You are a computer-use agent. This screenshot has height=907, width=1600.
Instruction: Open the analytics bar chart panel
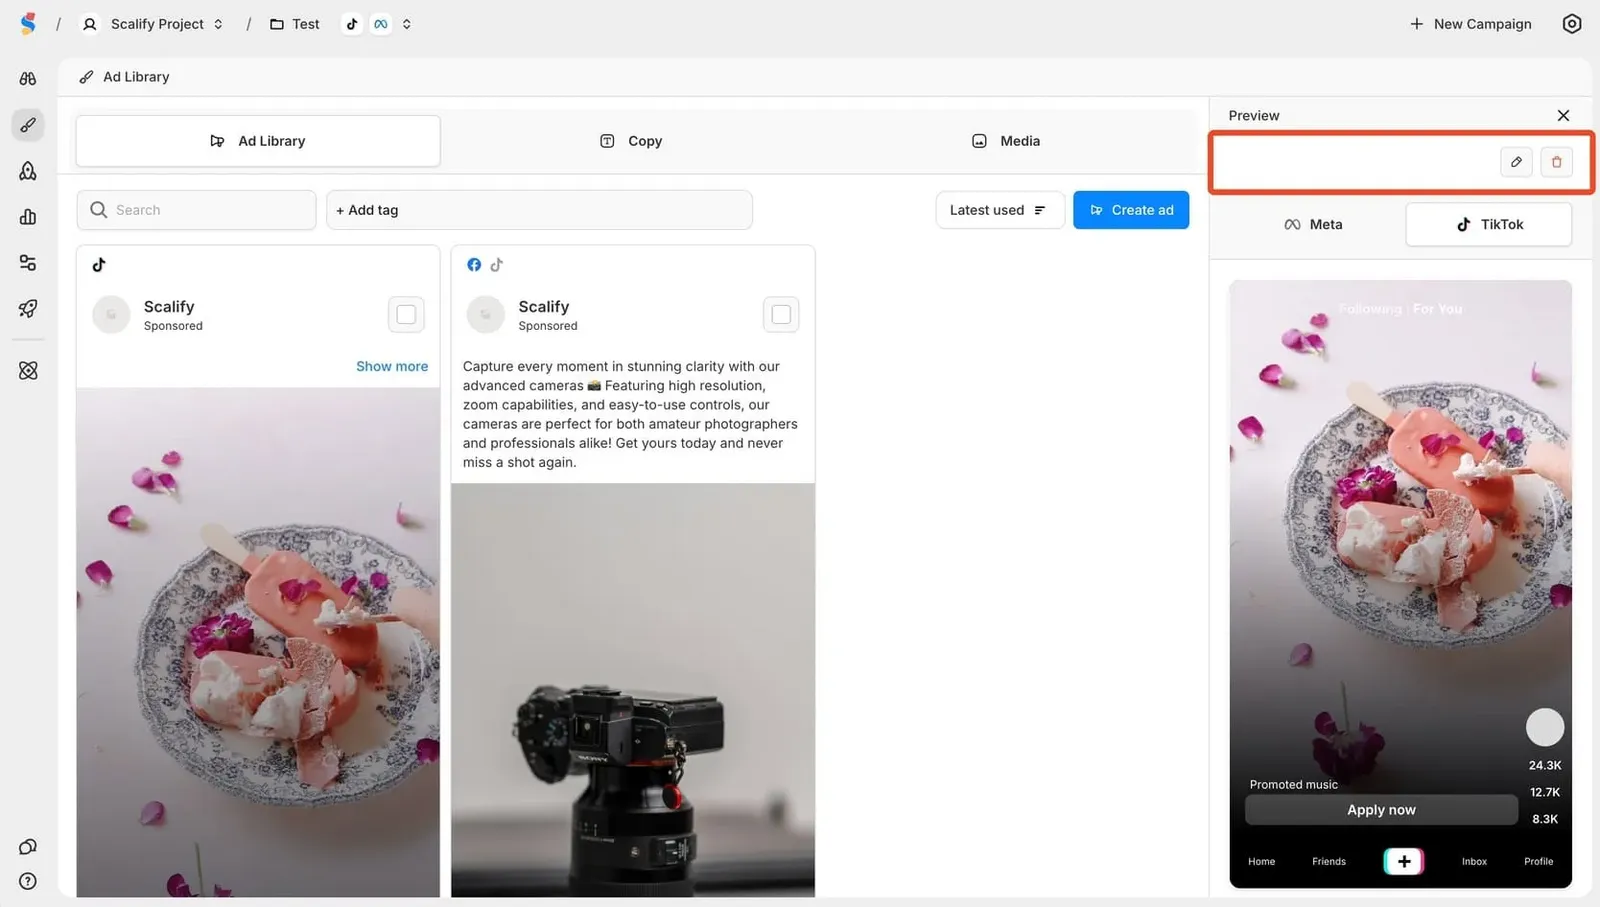27,217
